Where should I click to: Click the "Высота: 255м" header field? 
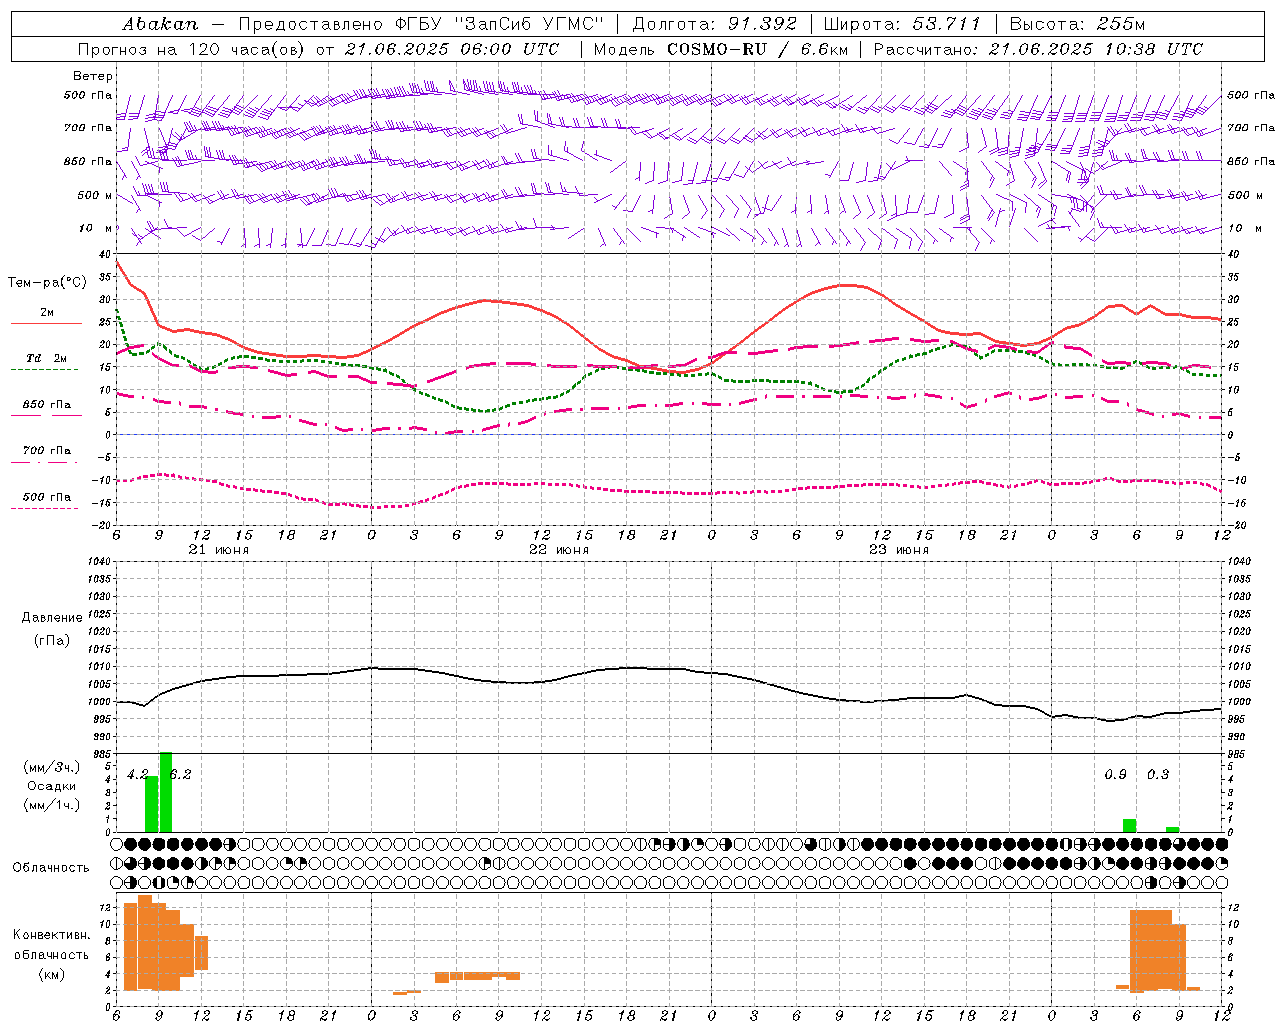tap(1077, 24)
